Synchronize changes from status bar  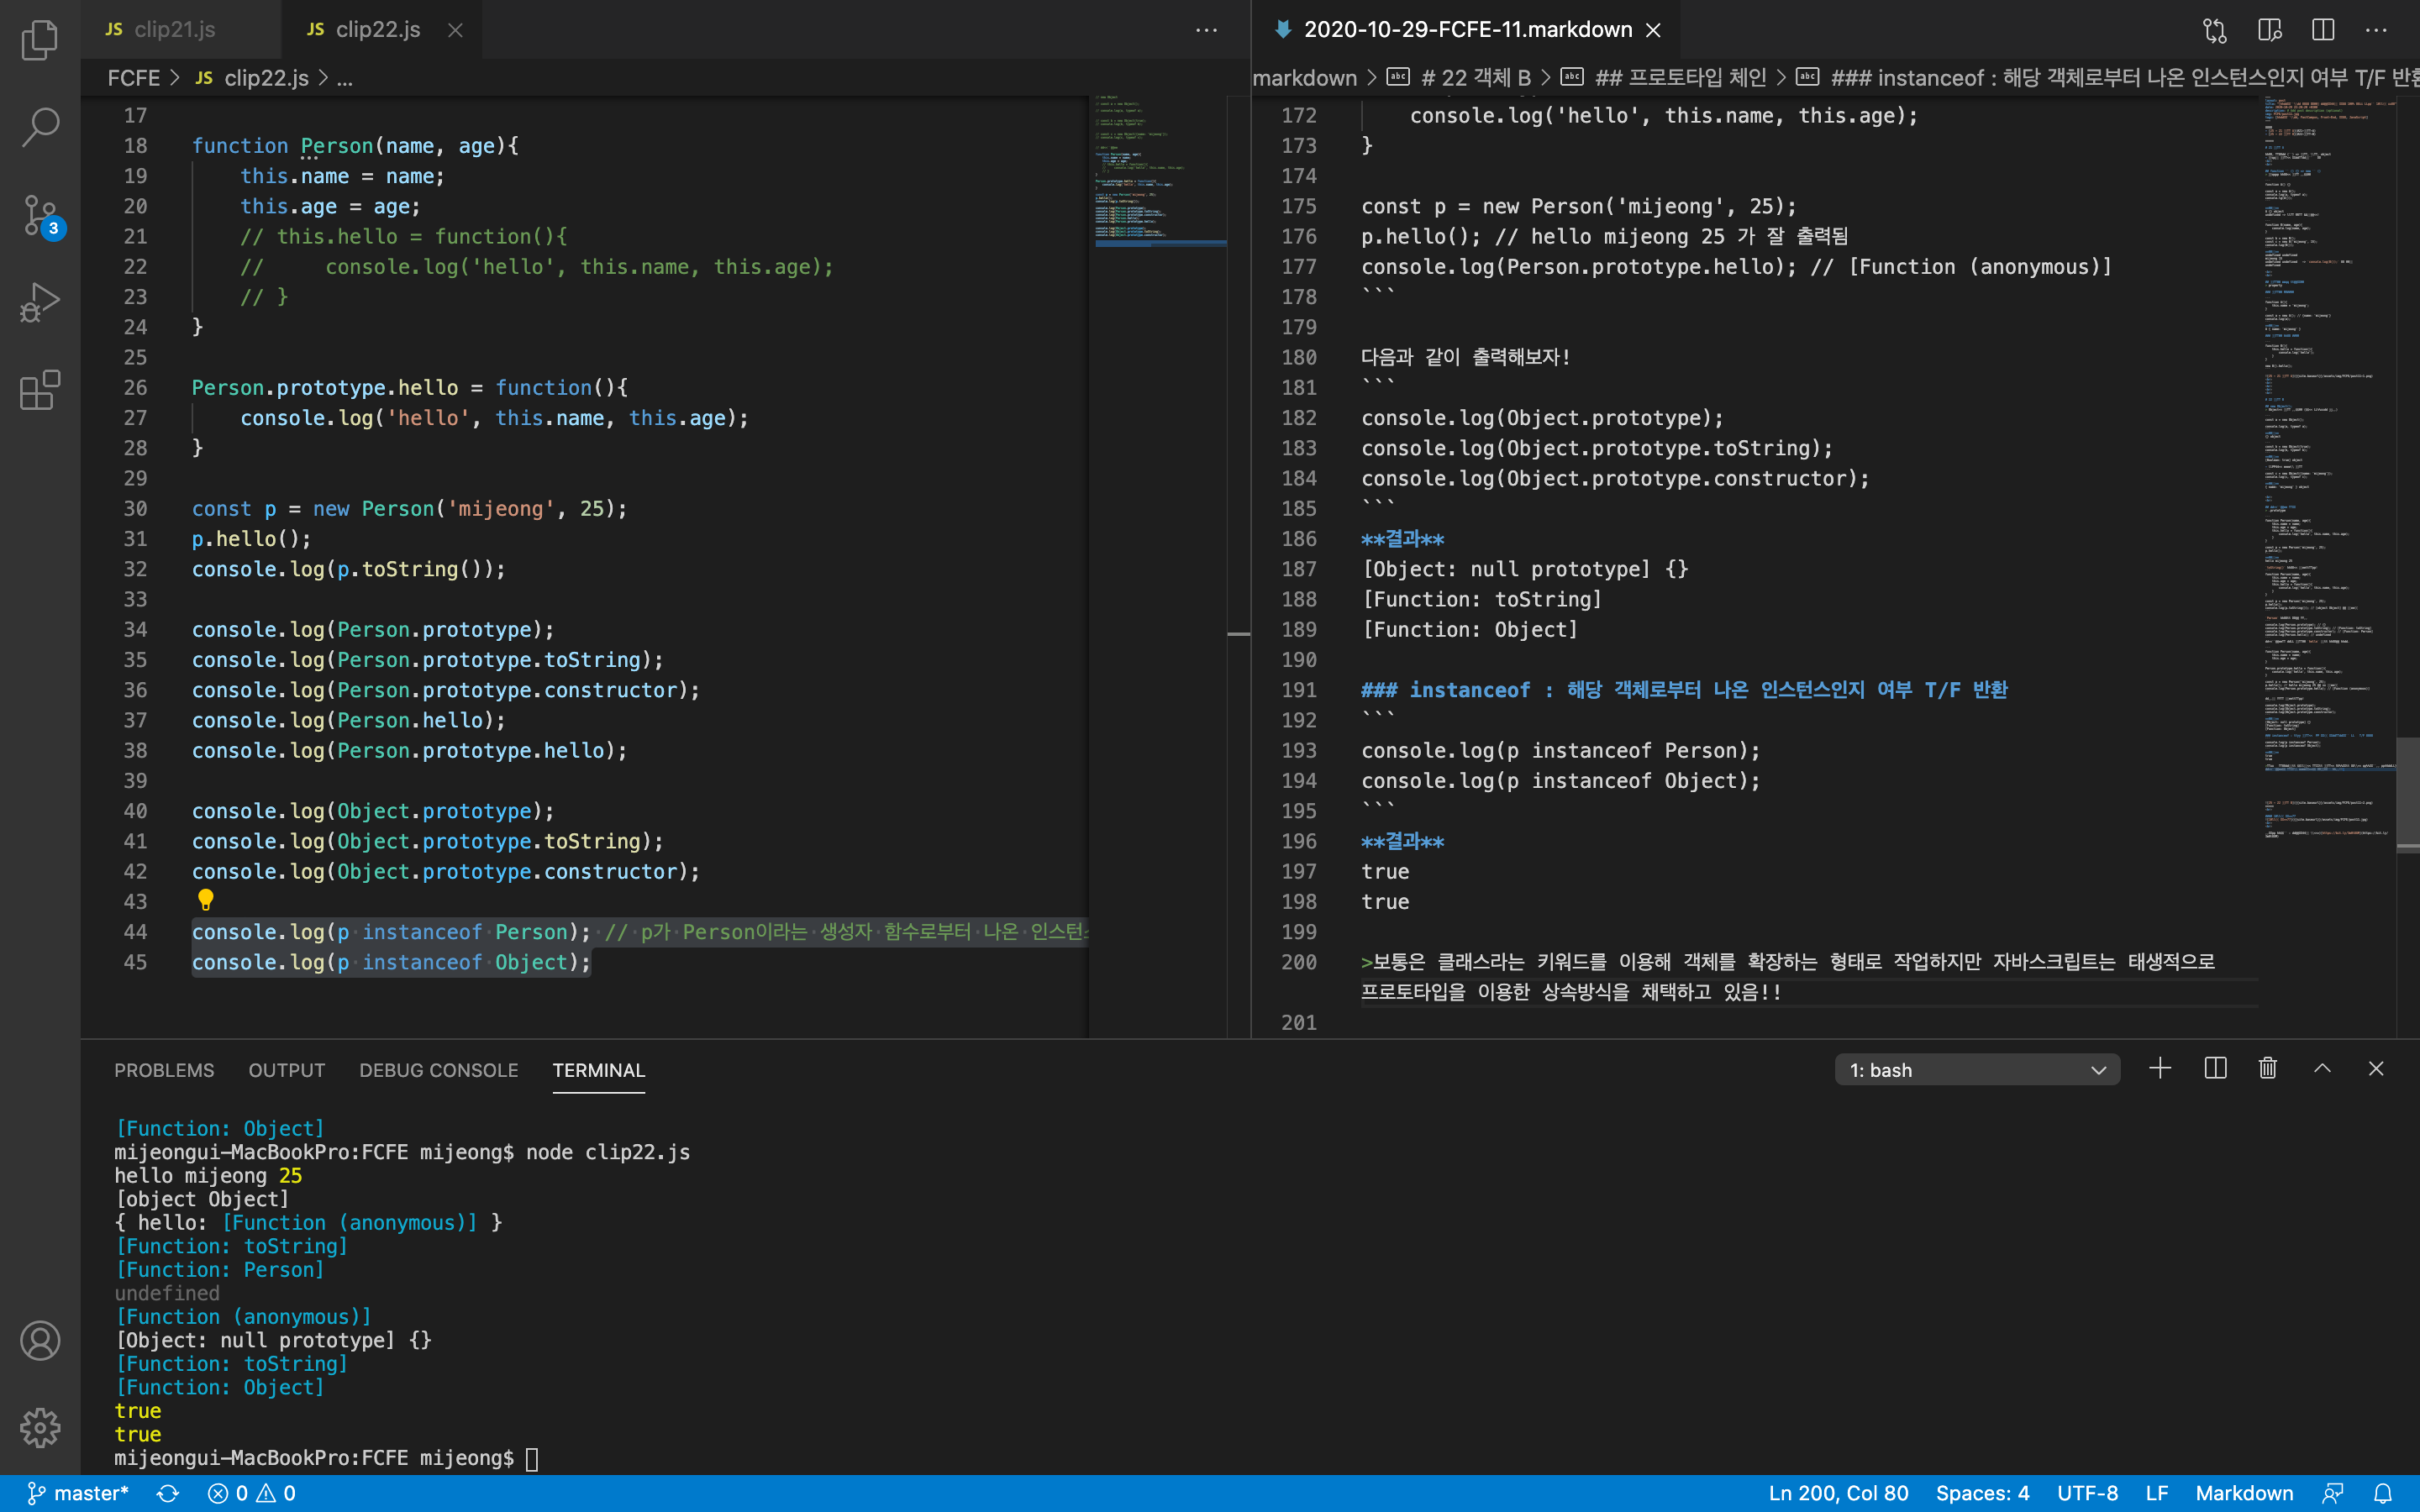pyautogui.click(x=168, y=1493)
